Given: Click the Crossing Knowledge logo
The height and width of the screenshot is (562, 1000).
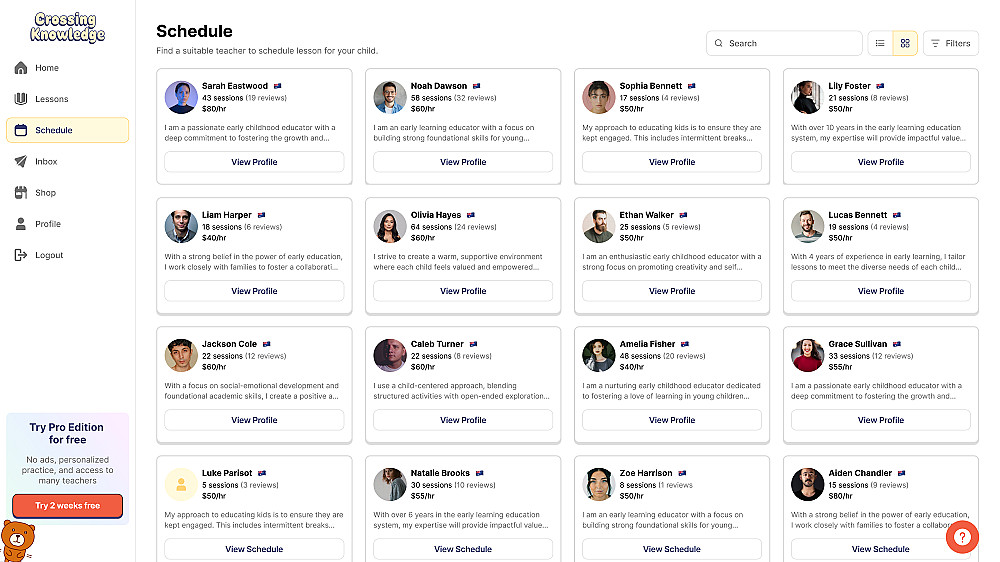Looking at the screenshot, I should 67,27.
